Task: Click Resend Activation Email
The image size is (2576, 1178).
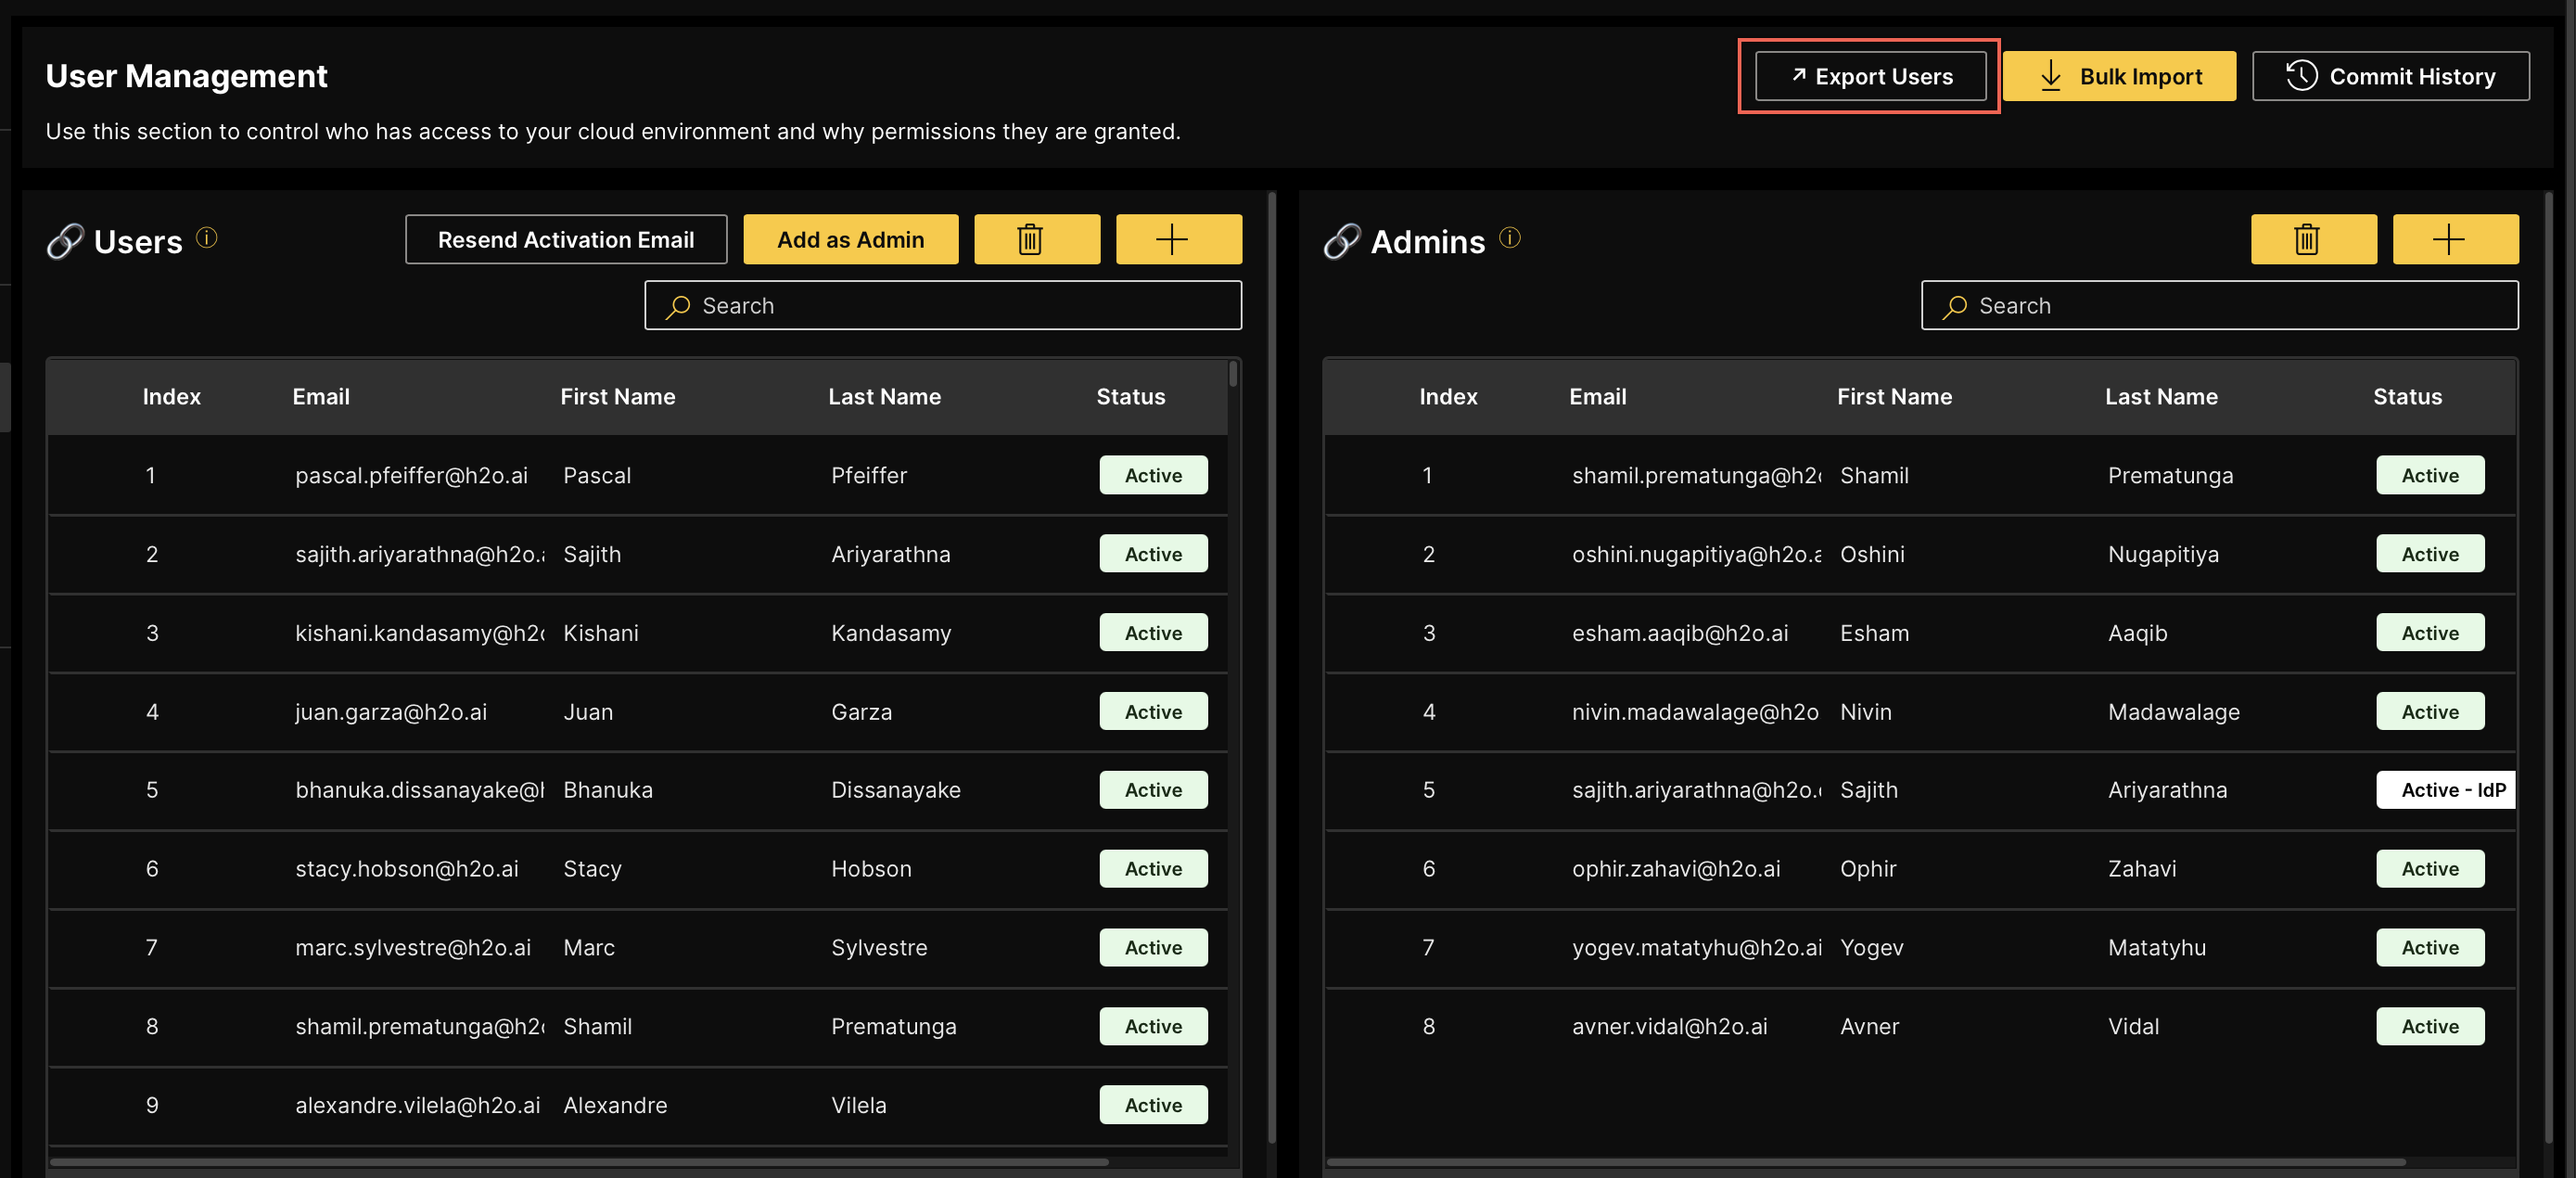Action: tap(566, 239)
